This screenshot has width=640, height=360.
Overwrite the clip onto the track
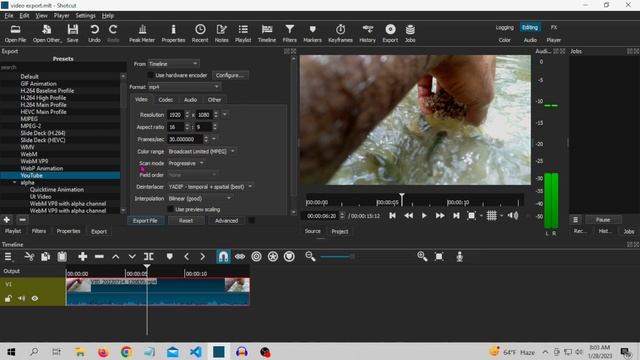coord(132,257)
